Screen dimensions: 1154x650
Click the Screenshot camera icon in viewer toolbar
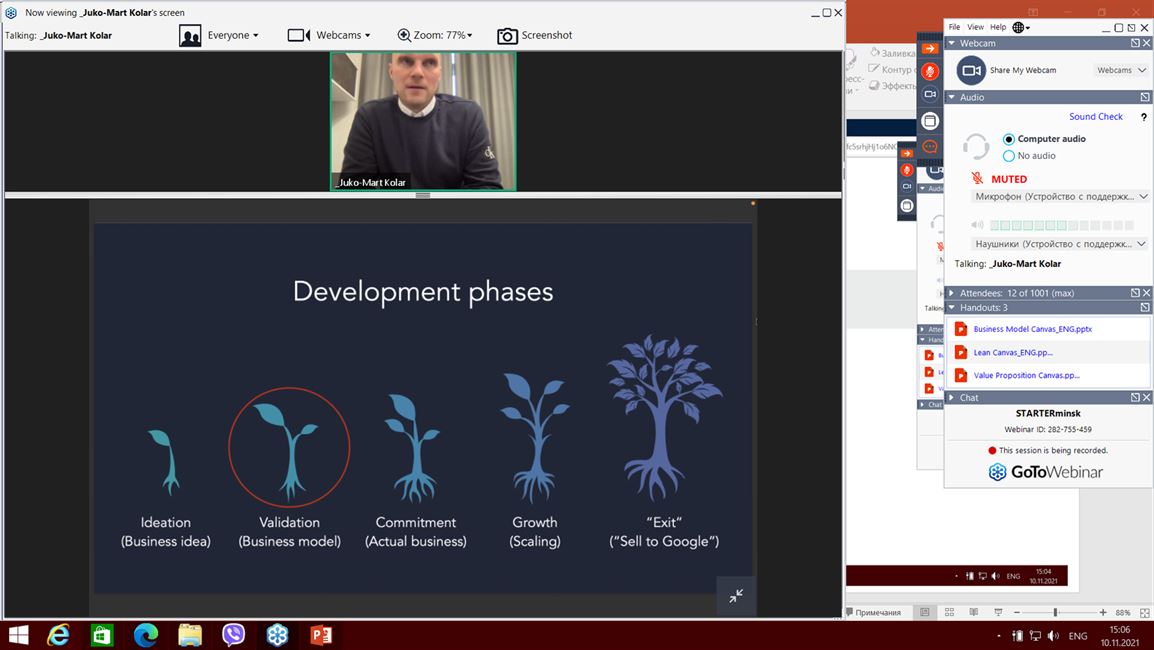pos(507,35)
